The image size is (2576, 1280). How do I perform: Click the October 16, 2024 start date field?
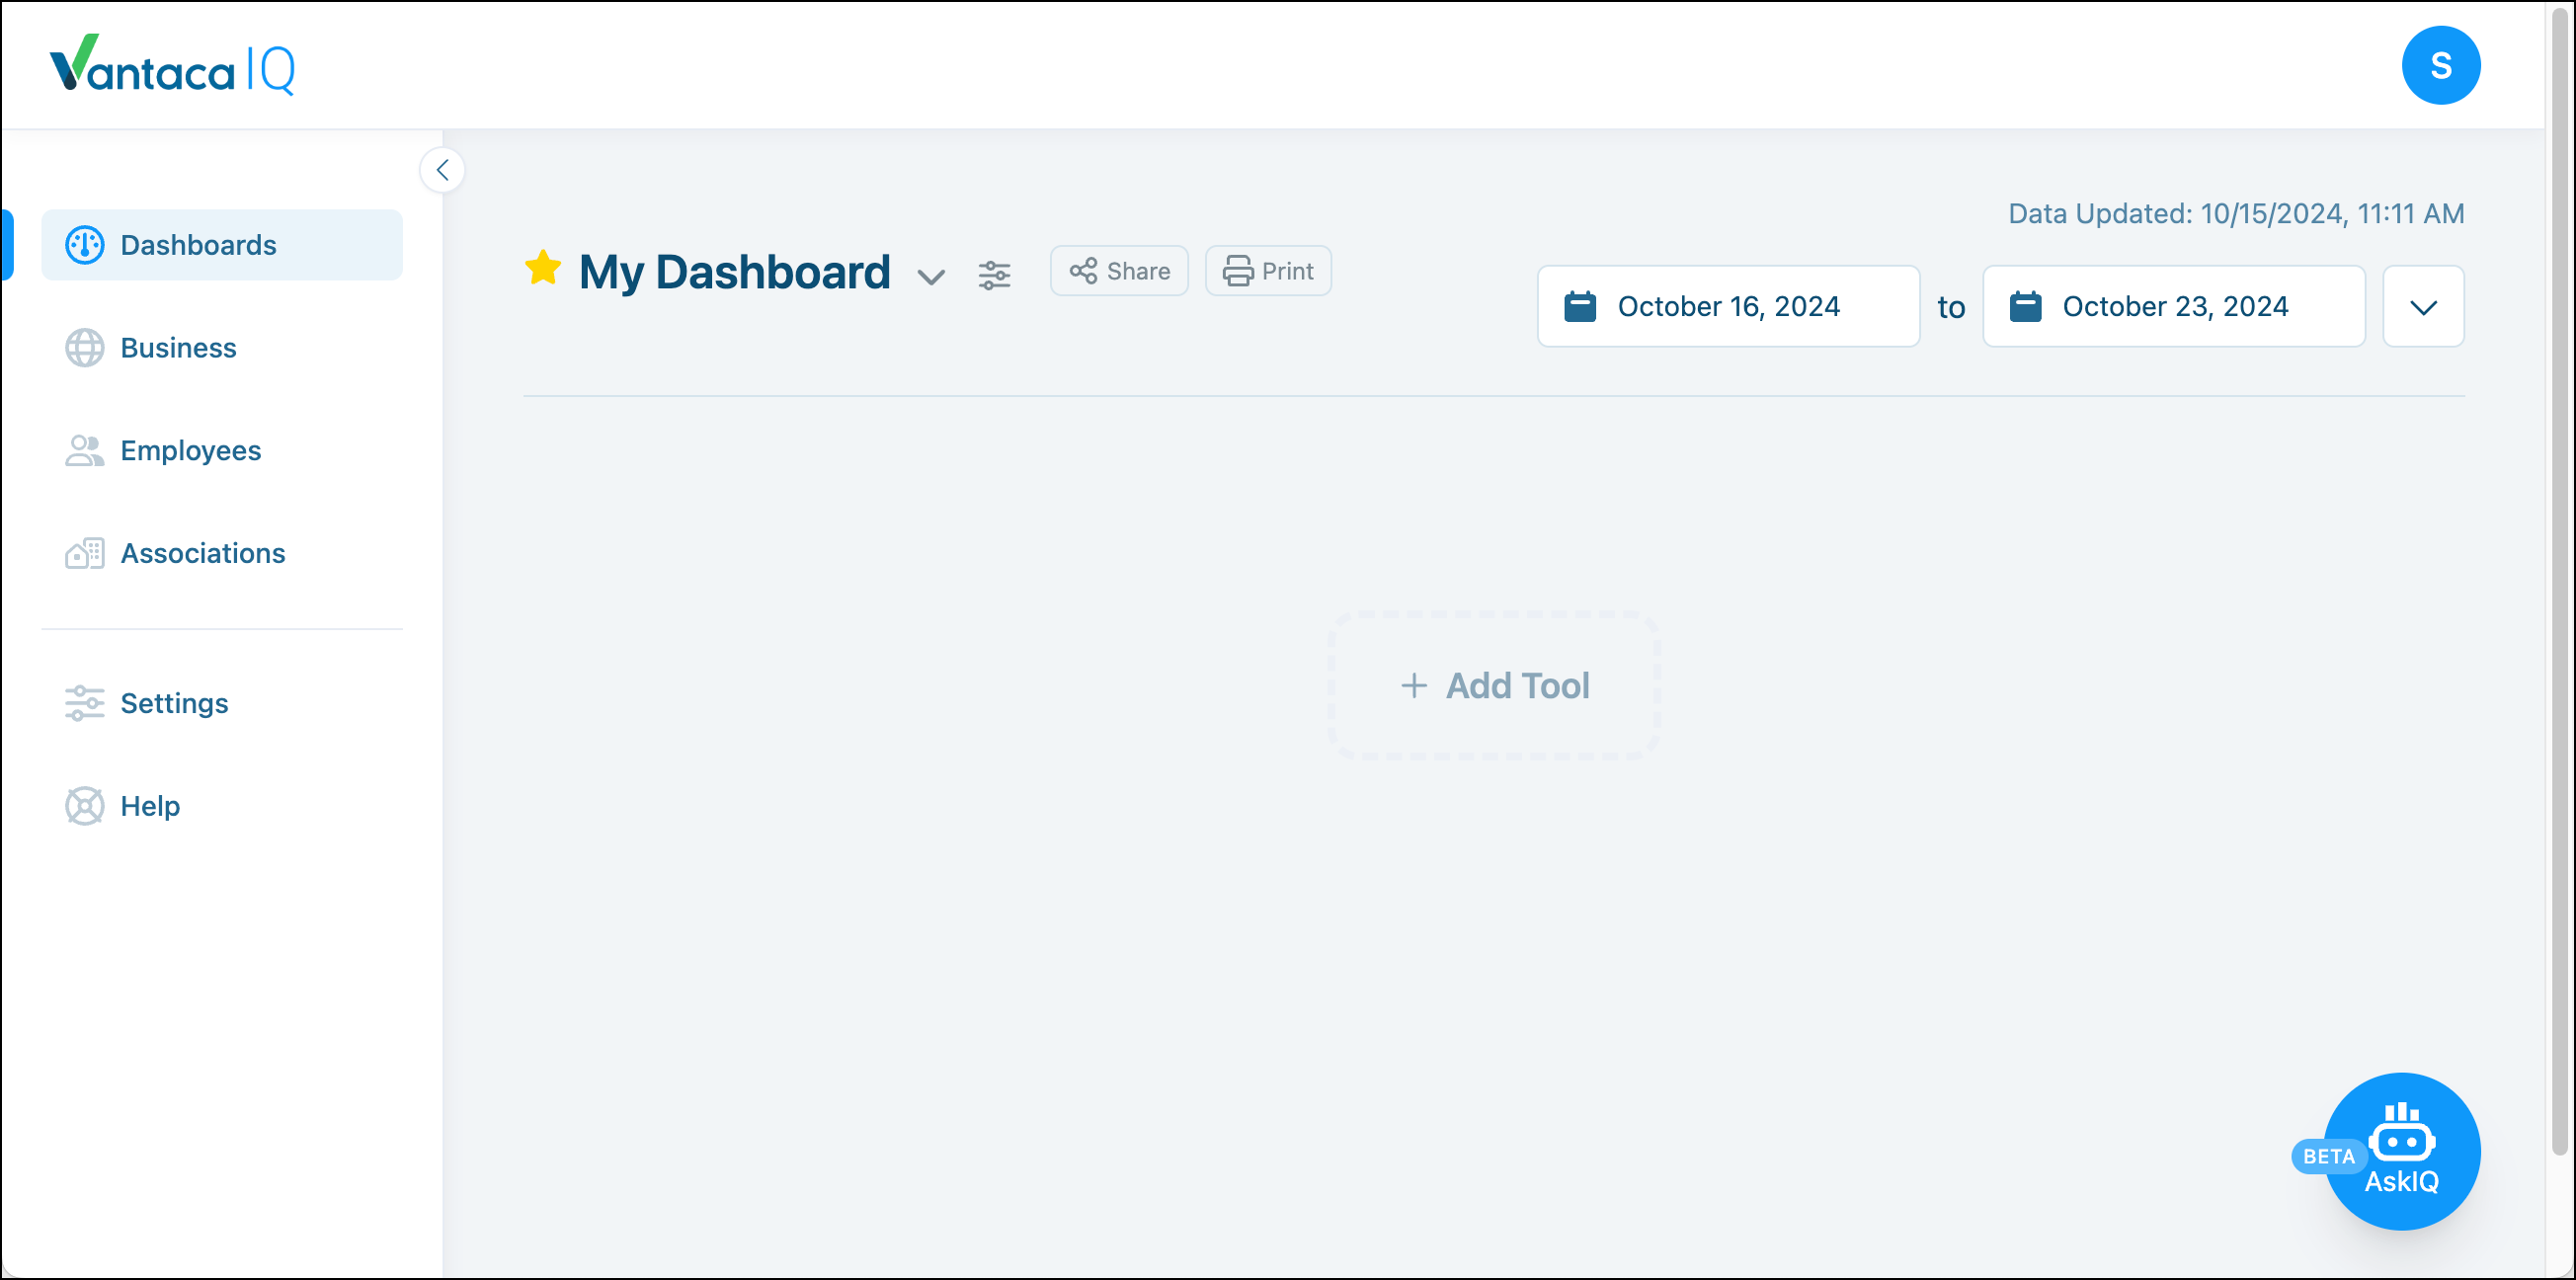coord(1728,306)
